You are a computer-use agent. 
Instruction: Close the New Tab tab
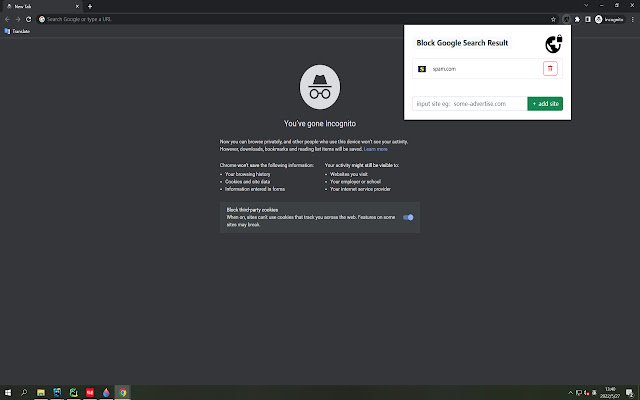click(x=77, y=6)
